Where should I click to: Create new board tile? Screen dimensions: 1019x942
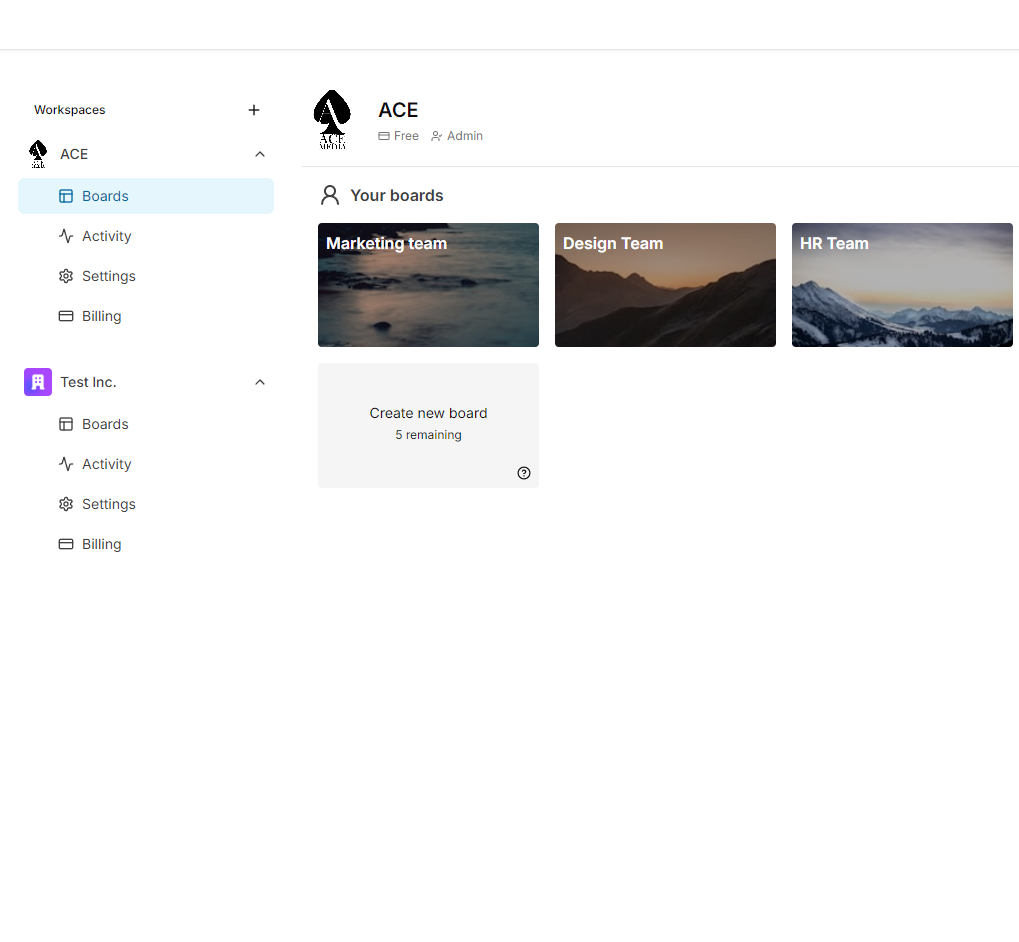(x=428, y=426)
